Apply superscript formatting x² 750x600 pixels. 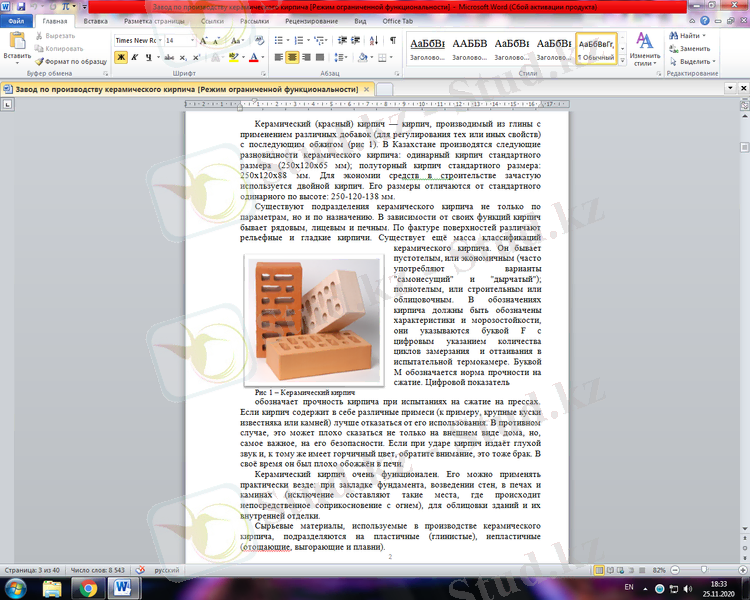pyautogui.click(x=196, y=57)
